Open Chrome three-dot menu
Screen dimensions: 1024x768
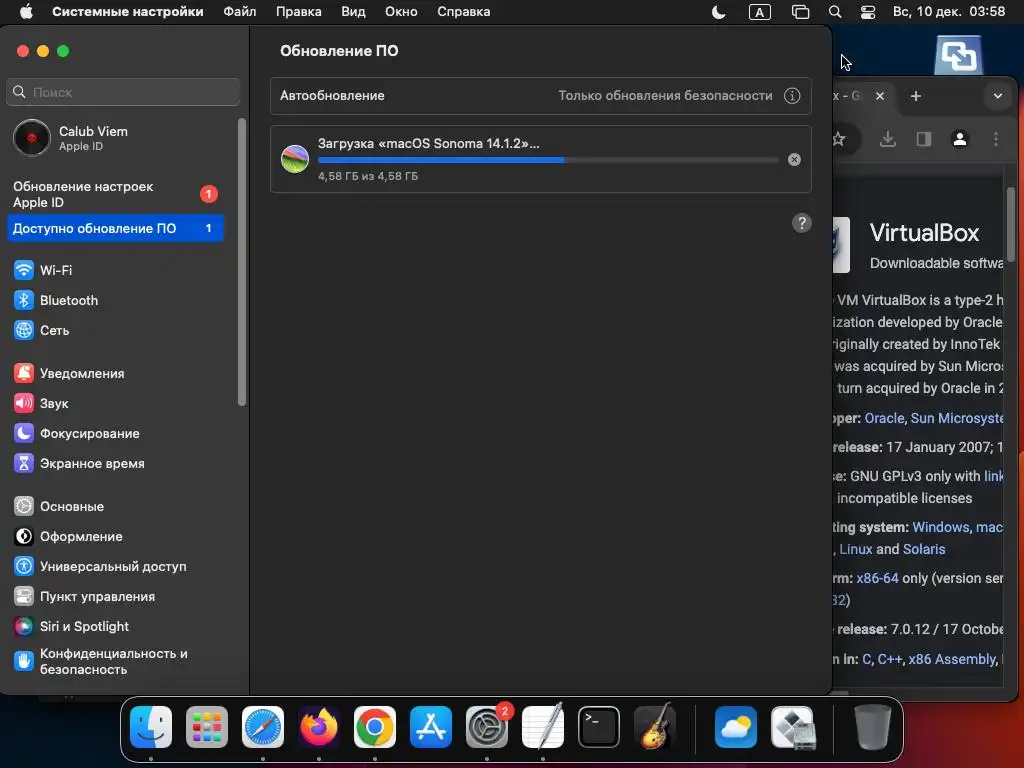click(995, 138)
